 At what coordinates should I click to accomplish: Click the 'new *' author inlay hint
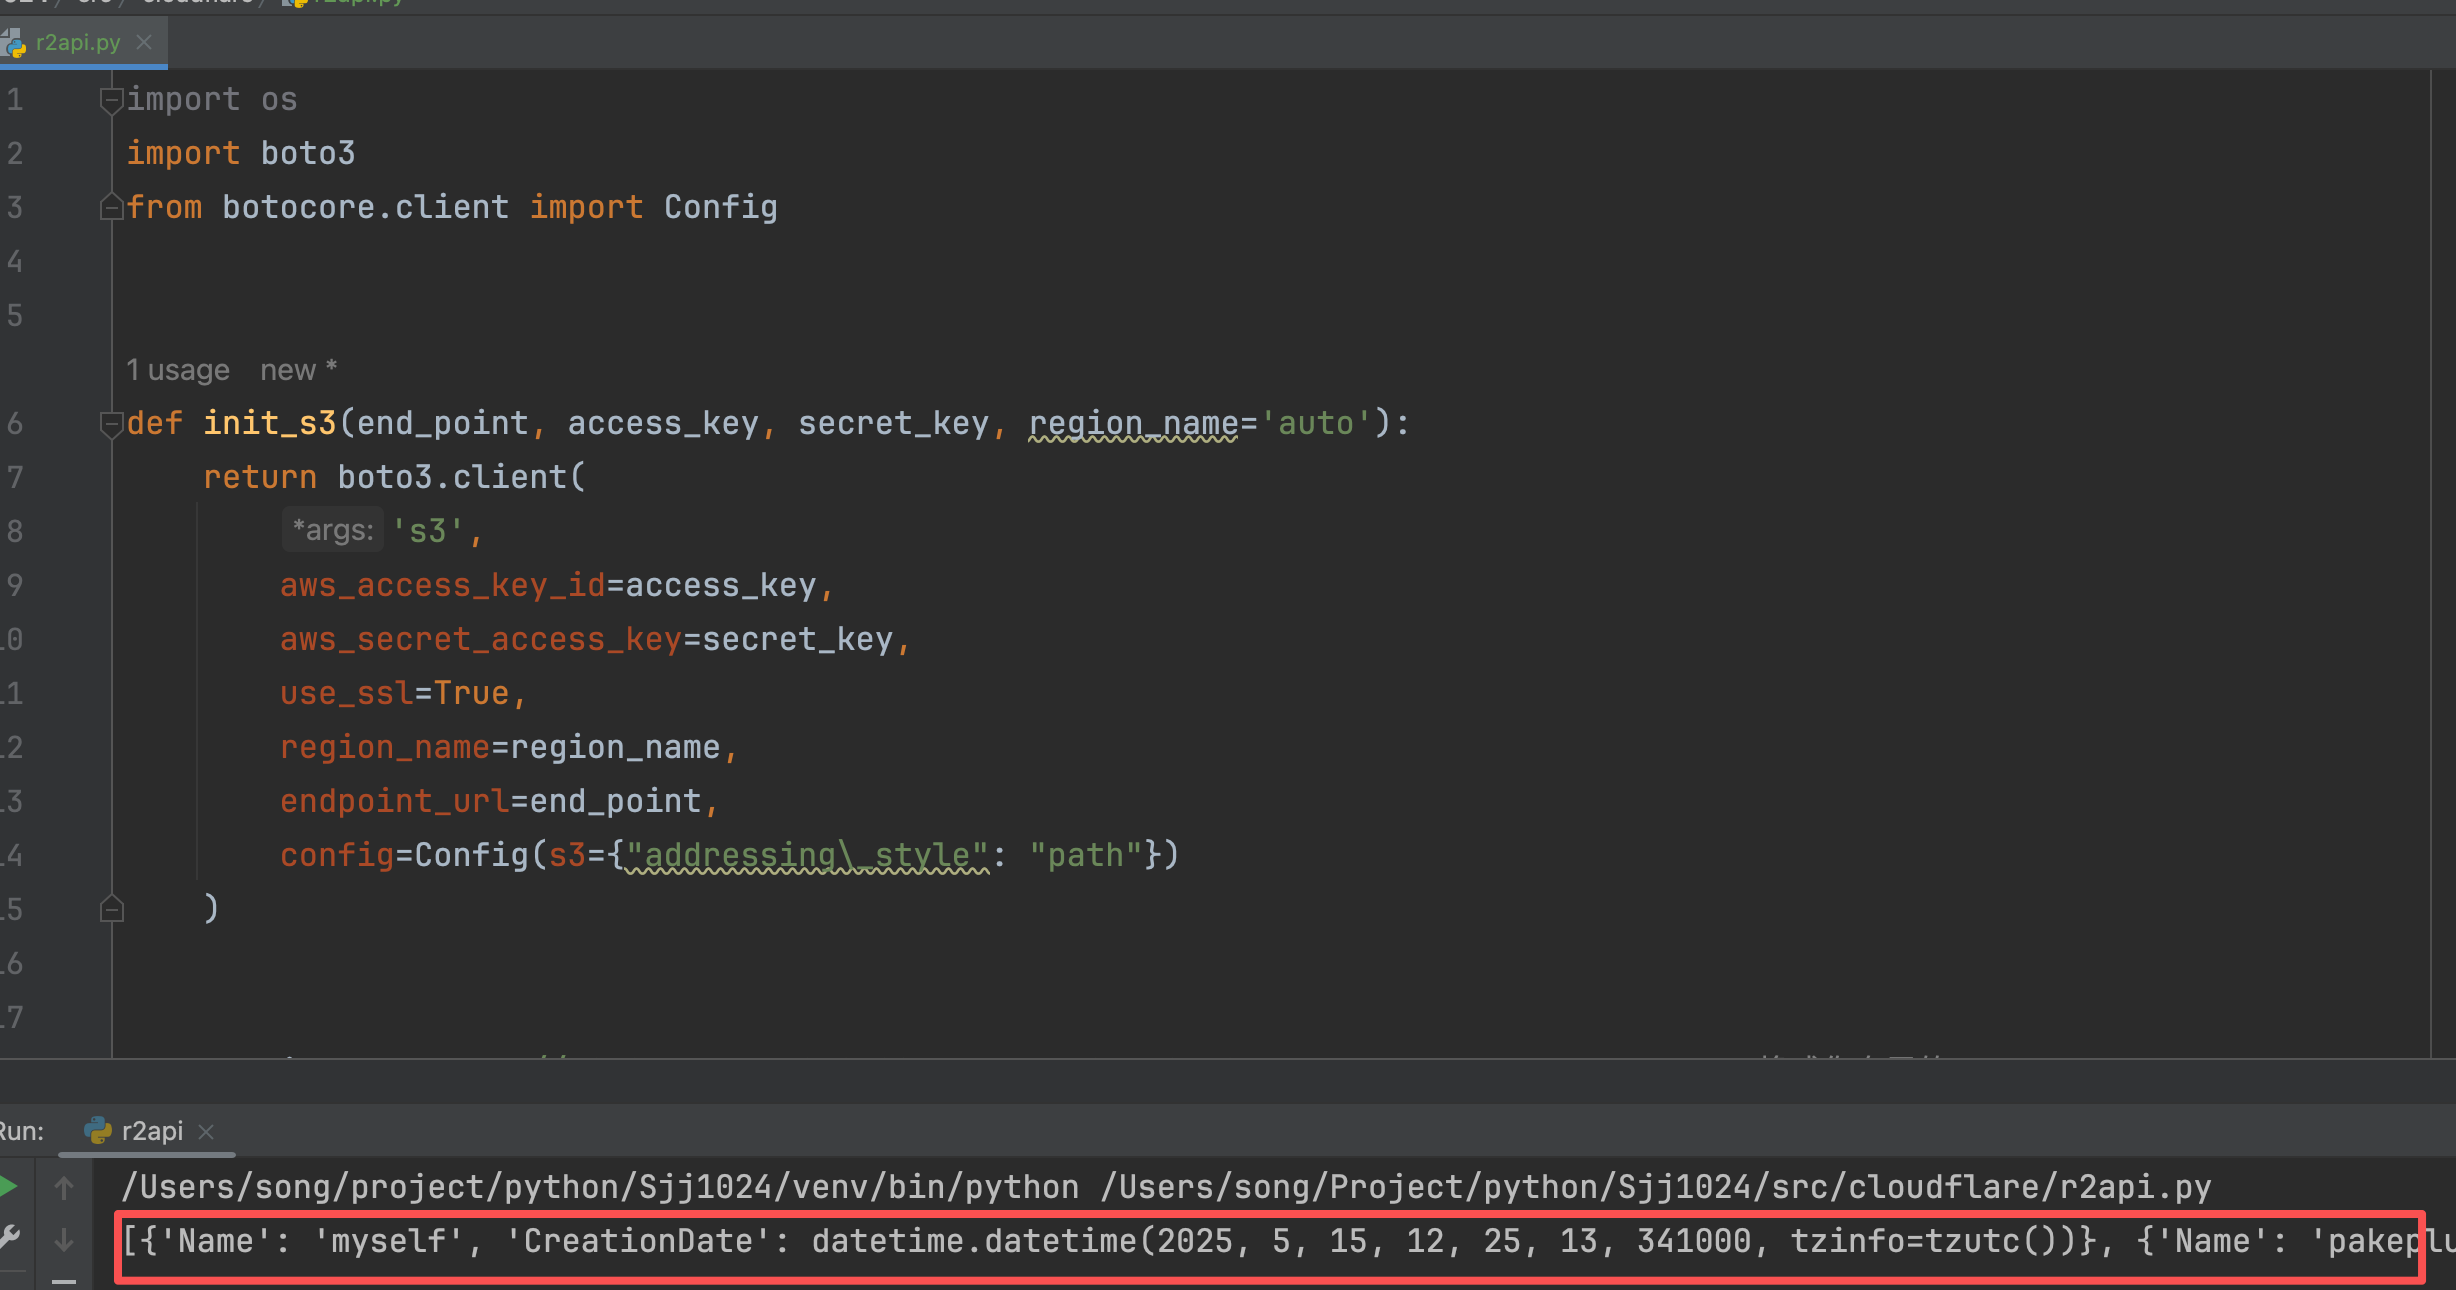298,371
